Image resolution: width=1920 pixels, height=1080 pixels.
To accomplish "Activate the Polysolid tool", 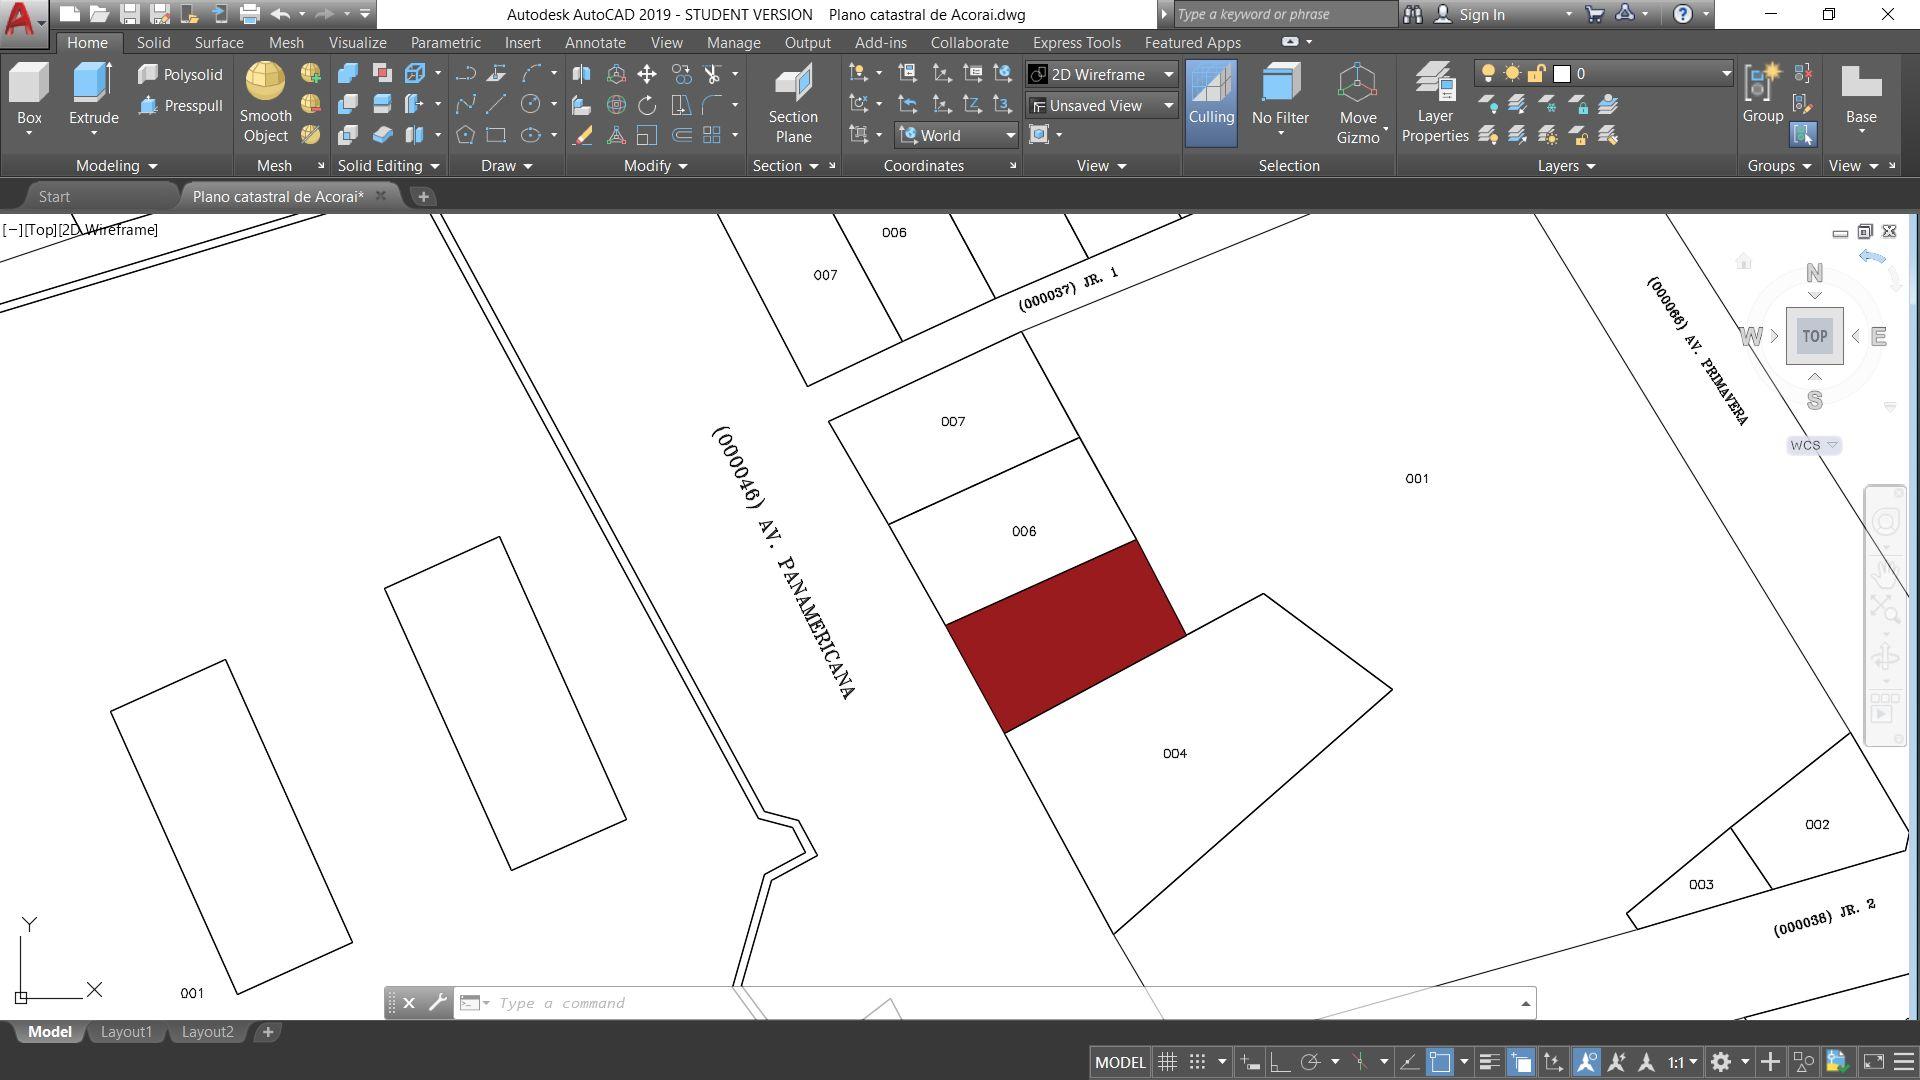I will [x=180, y=75].
